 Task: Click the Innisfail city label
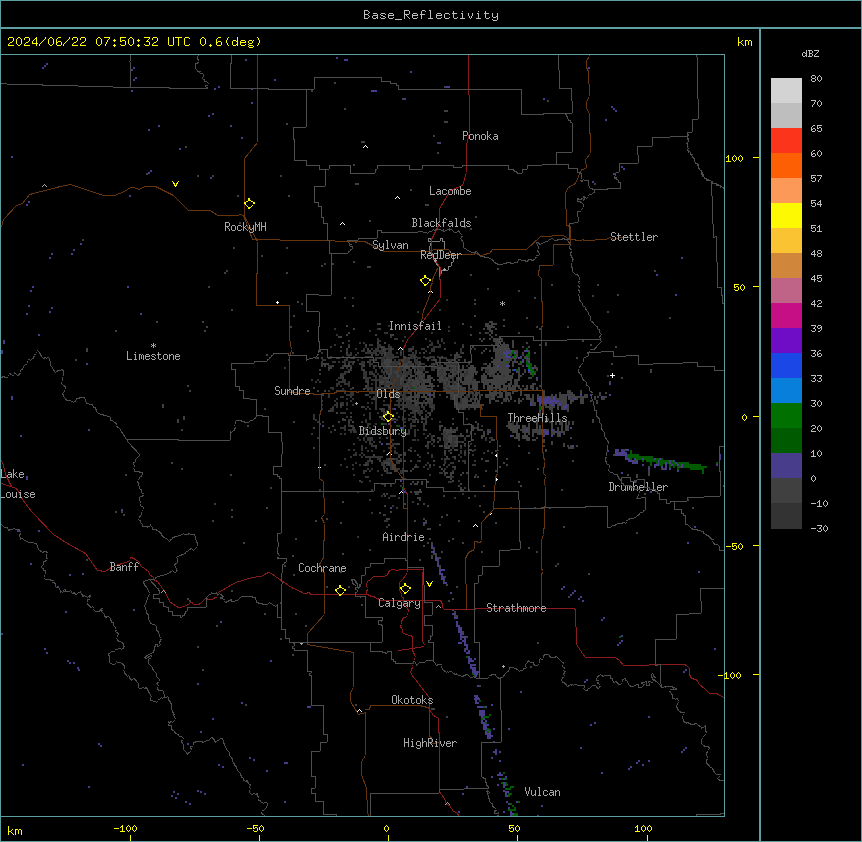[415, 326]
